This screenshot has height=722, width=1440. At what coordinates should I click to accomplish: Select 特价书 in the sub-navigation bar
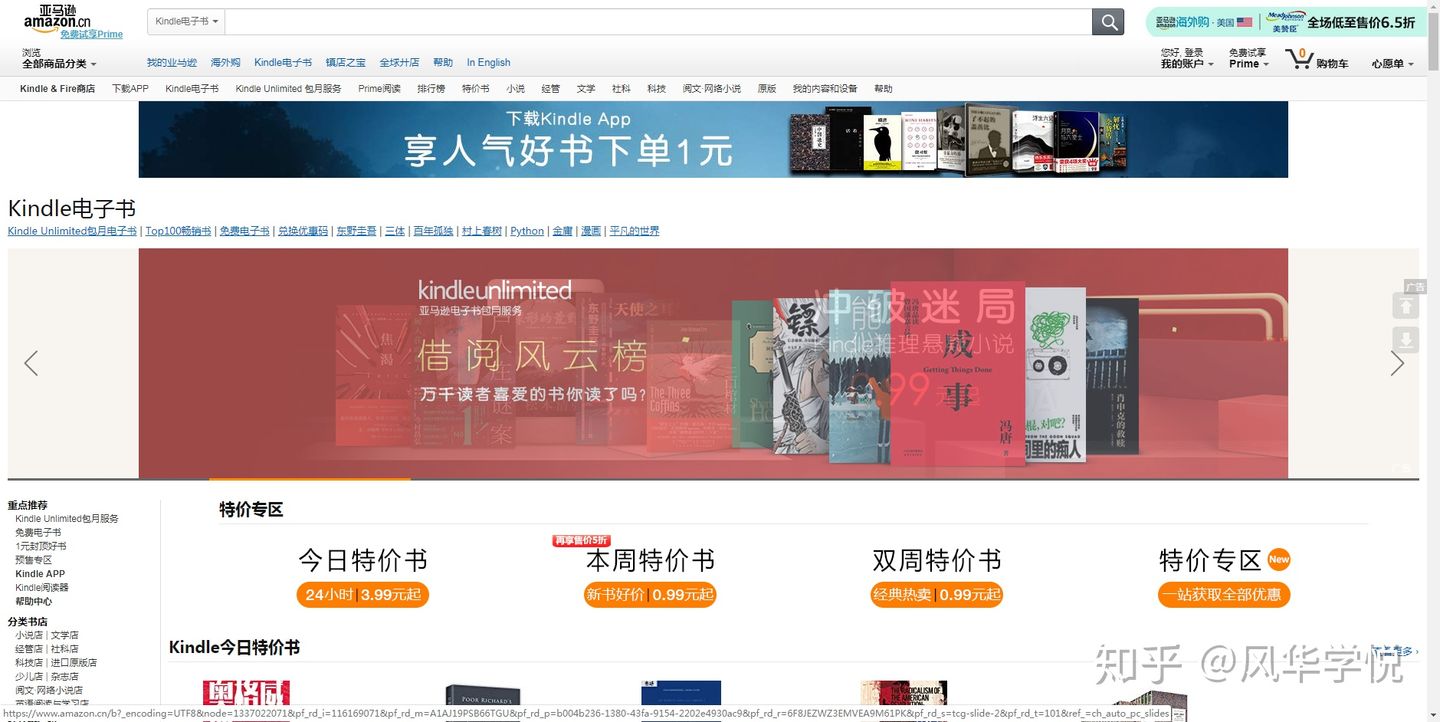pyautogui.click(x=476, y=89)
